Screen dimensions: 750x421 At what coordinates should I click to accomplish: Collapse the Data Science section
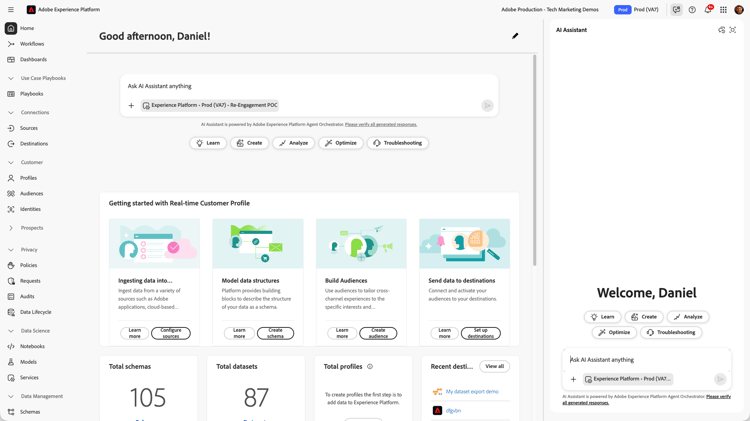coord(11,331)
